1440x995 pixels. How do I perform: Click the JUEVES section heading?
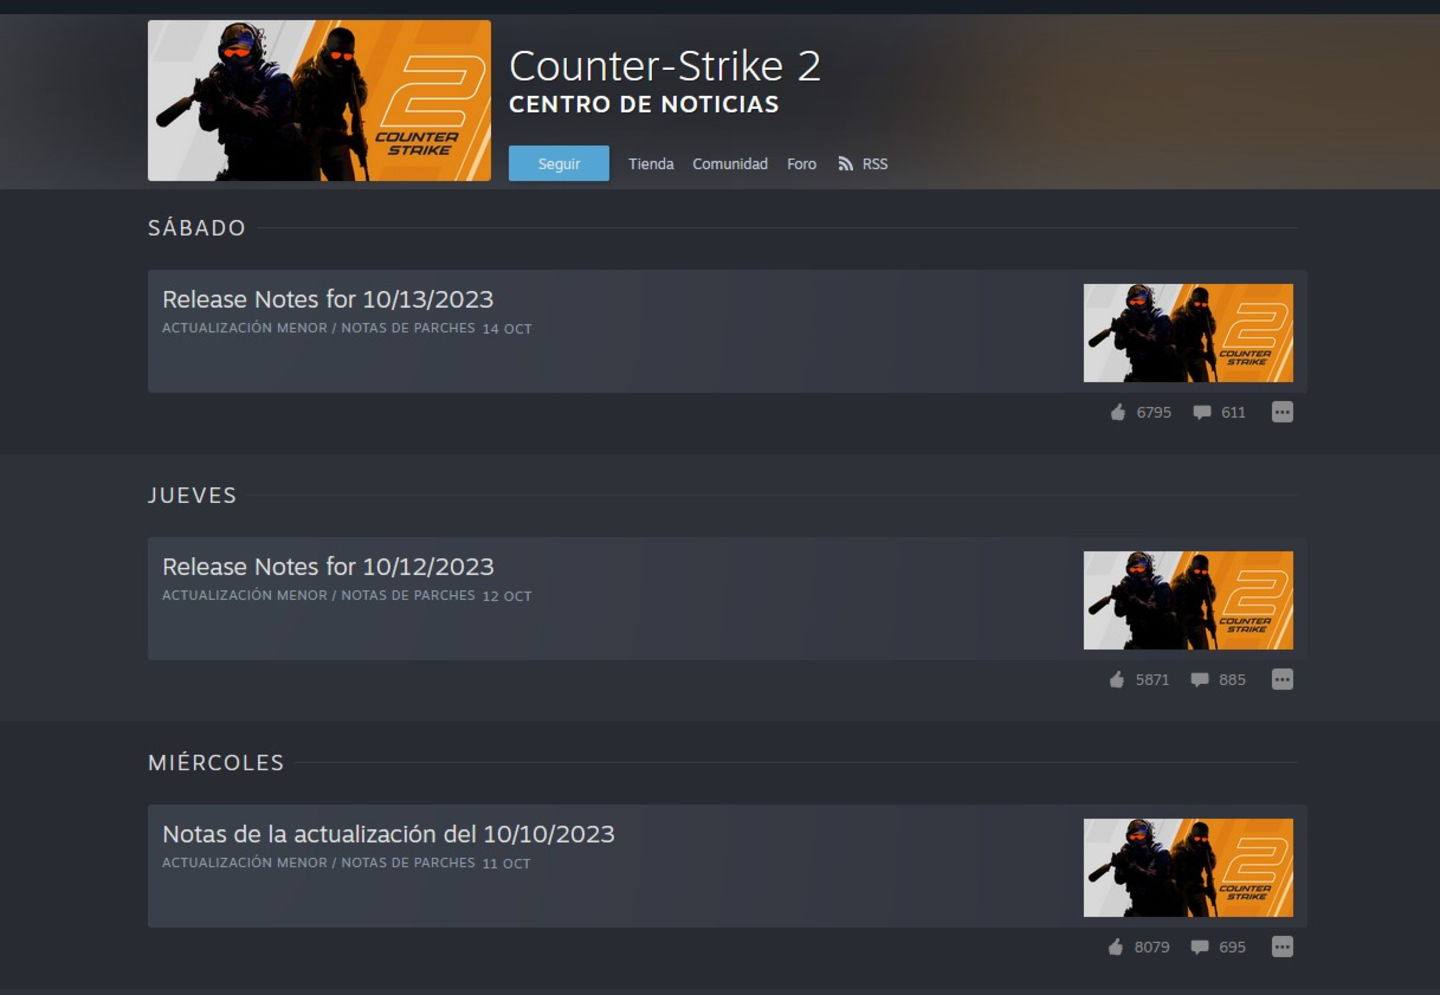192,496
